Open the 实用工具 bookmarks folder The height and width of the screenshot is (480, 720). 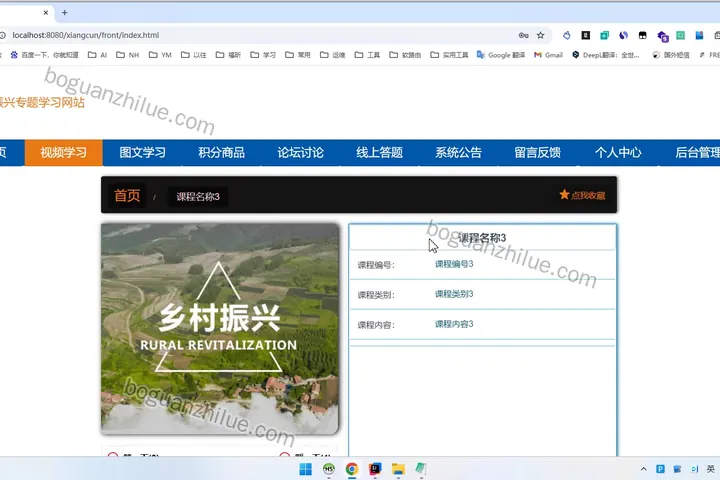pyautogui.click(x=449, y=55)
